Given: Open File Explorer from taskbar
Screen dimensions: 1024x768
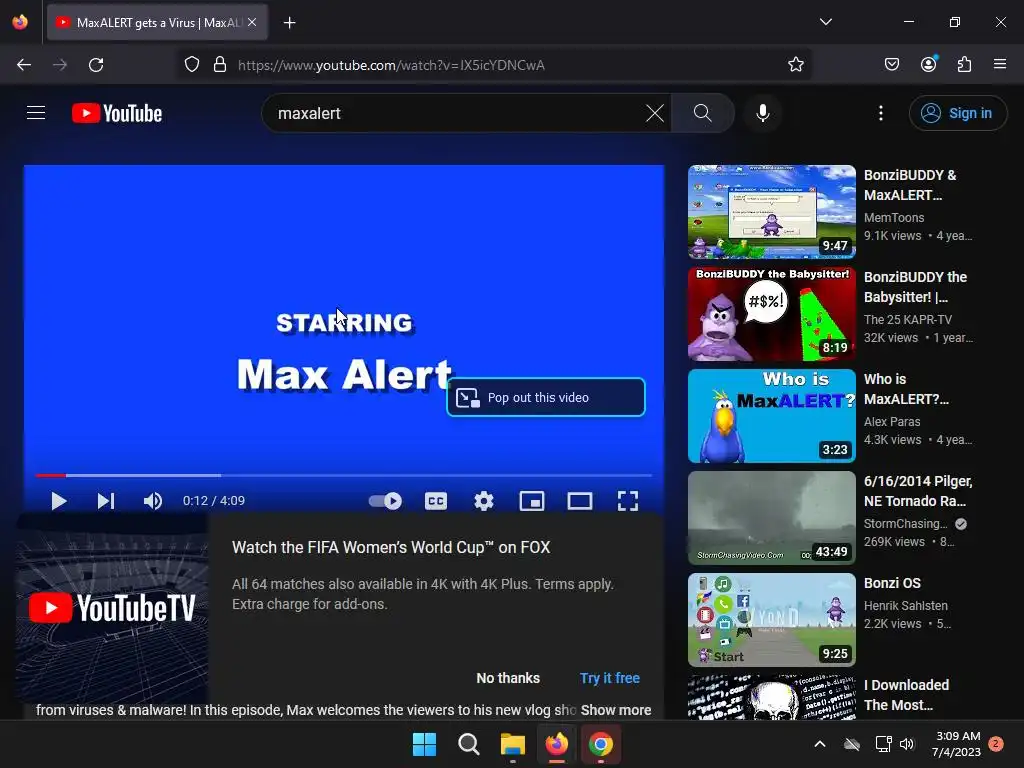Looking at the screenshot, I should (513, 744).
